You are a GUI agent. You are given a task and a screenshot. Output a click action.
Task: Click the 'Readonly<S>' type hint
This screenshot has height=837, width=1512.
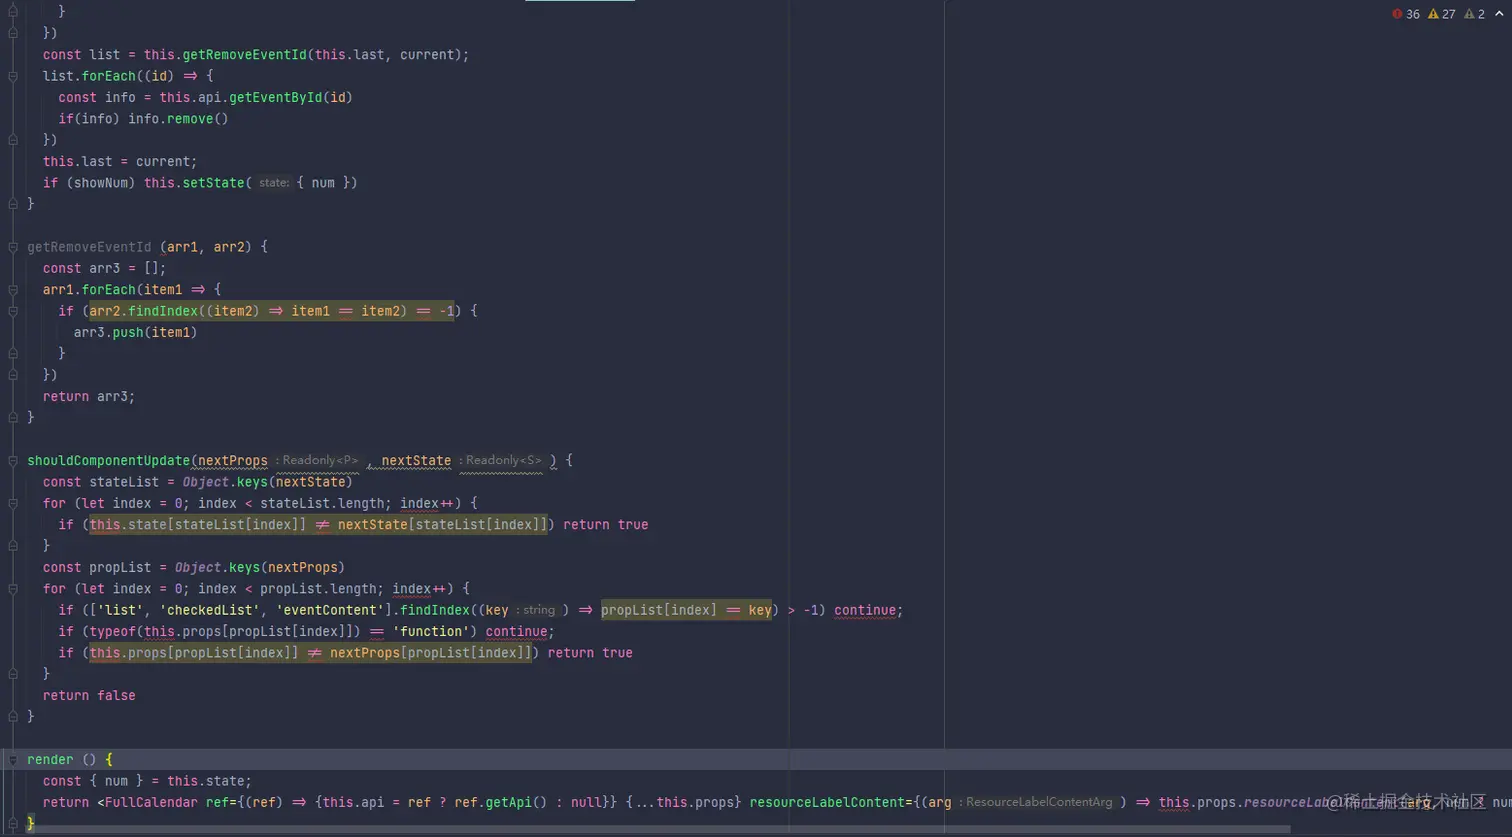pyautogui.click(x=503, y=461)
